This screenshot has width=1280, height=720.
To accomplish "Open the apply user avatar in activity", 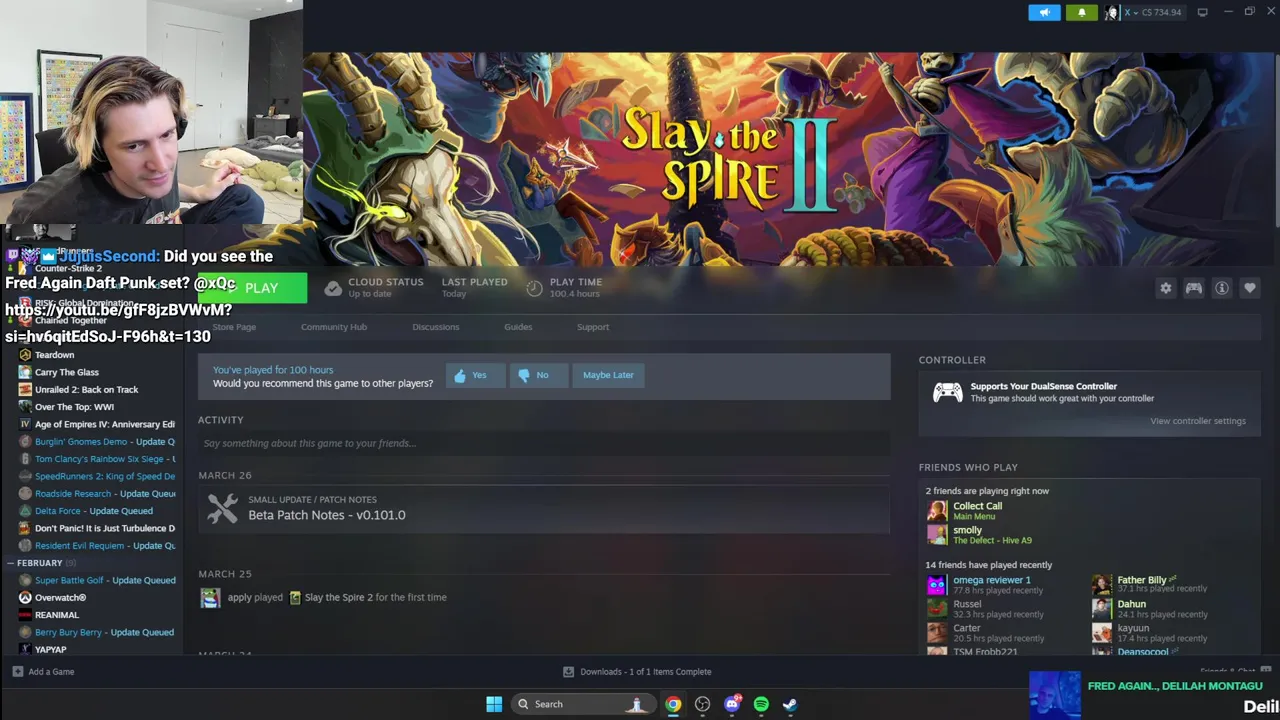I will click(210, 597).
